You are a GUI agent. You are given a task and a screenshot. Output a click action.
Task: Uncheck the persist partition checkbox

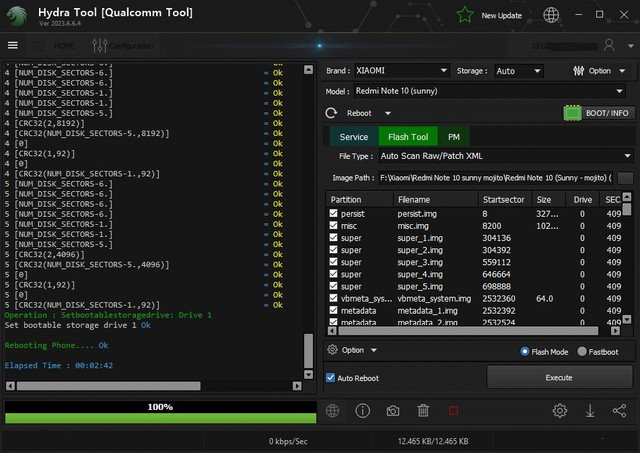pos(333,213)
